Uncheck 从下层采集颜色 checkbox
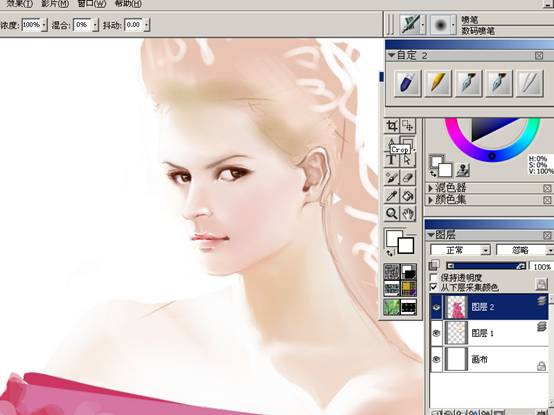Screen dimensions: 554x415 pos(434,286)
